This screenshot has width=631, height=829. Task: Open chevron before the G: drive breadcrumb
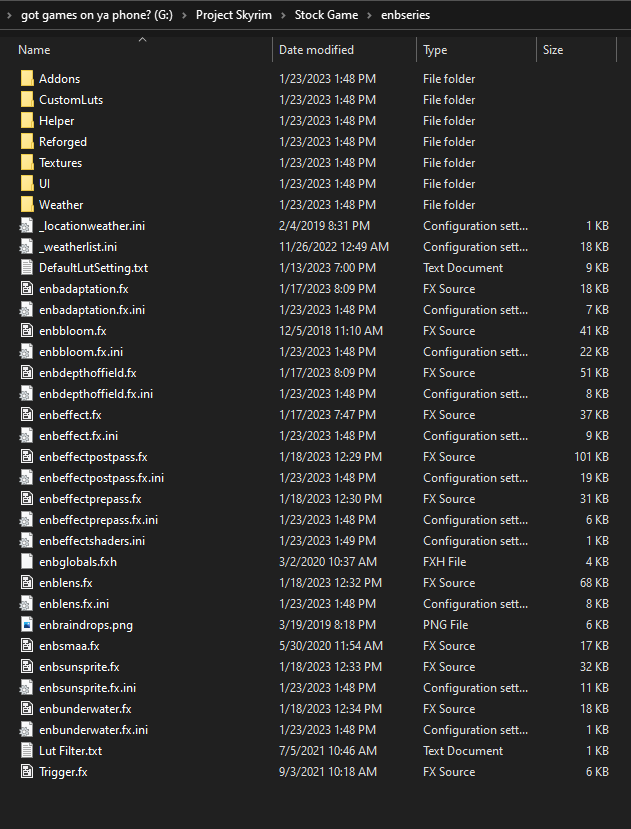pos(8,15)
